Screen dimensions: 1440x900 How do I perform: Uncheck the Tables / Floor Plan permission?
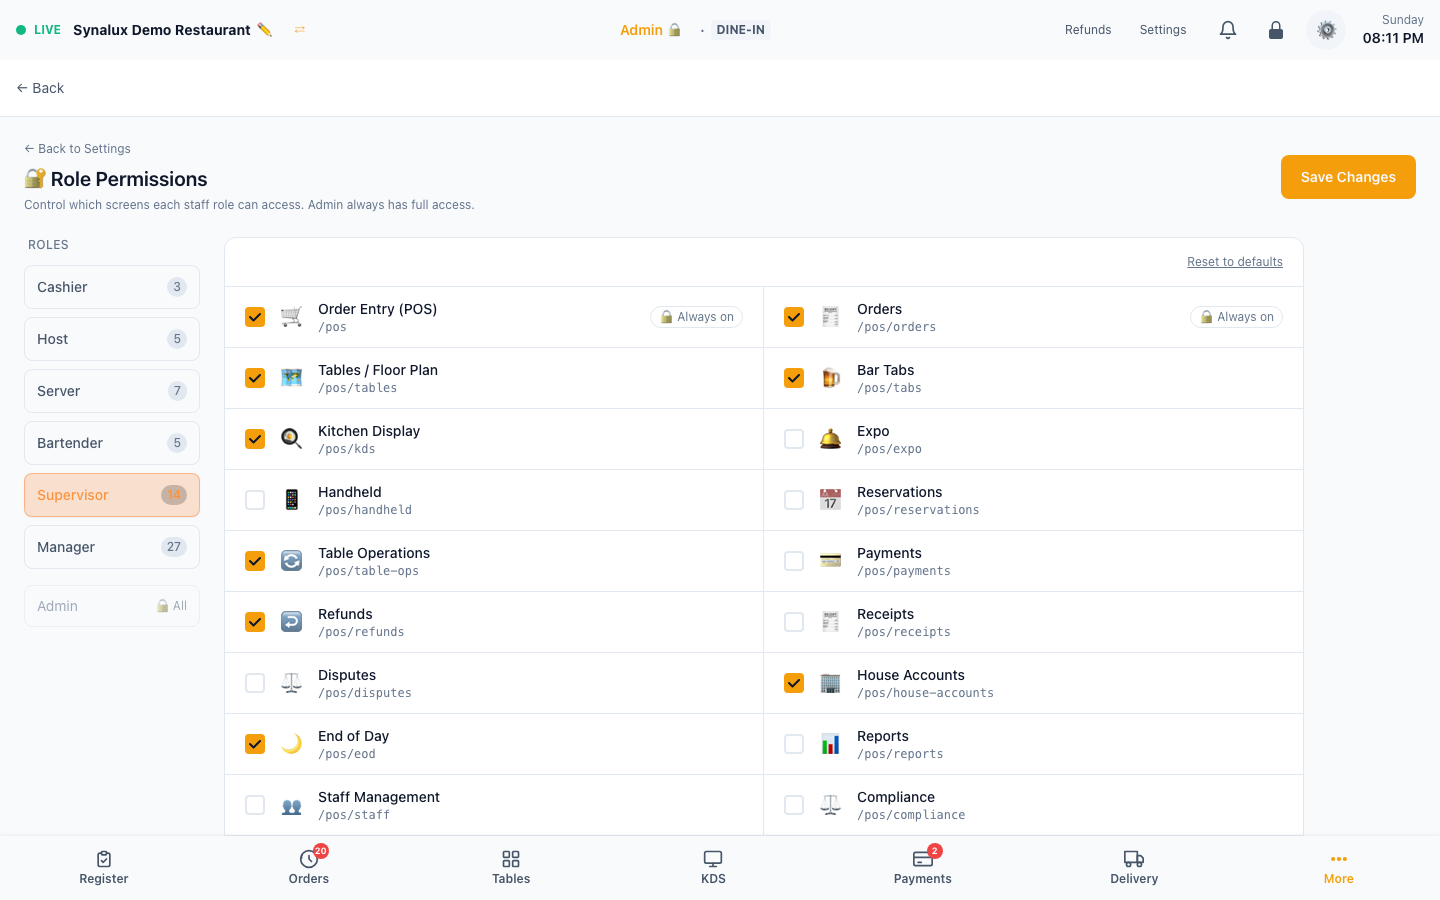click(255, 378)
